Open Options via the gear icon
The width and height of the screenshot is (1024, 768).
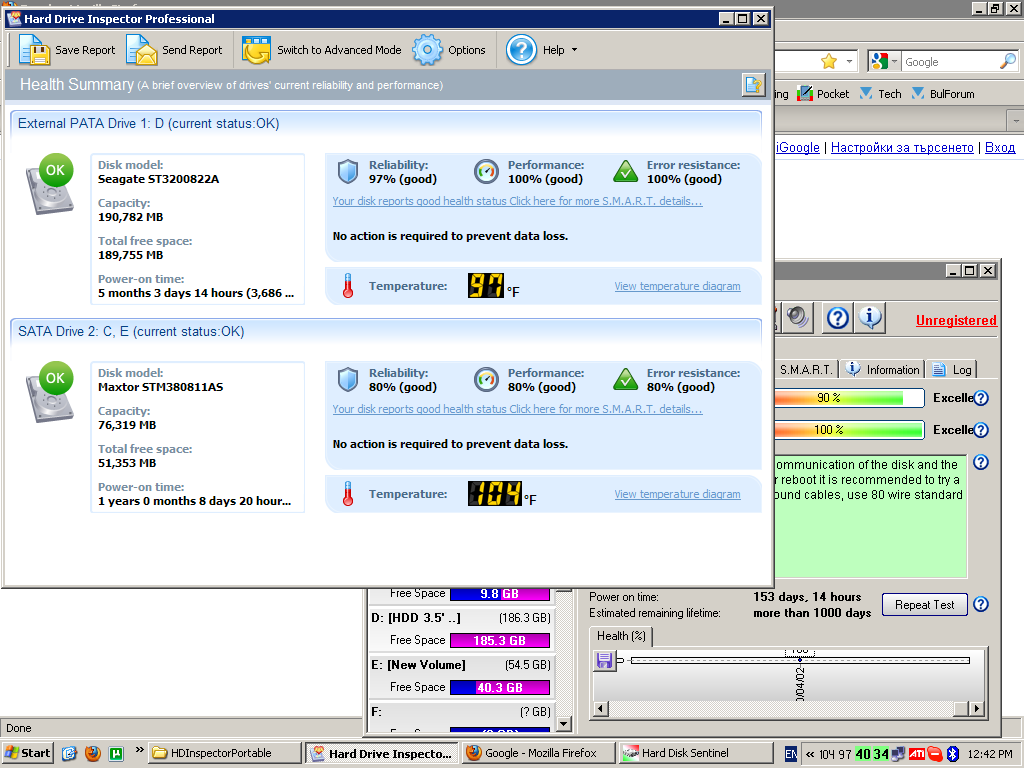[428, 50]
